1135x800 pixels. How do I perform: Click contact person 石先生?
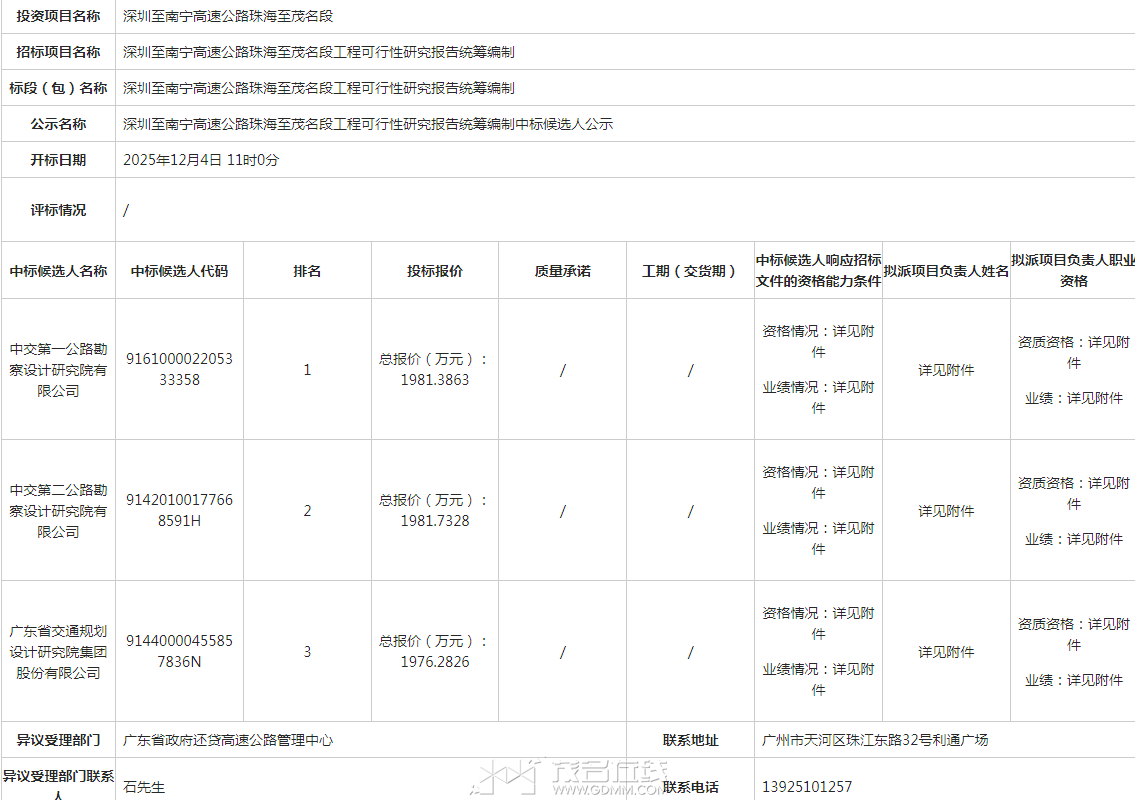point(144,787)
